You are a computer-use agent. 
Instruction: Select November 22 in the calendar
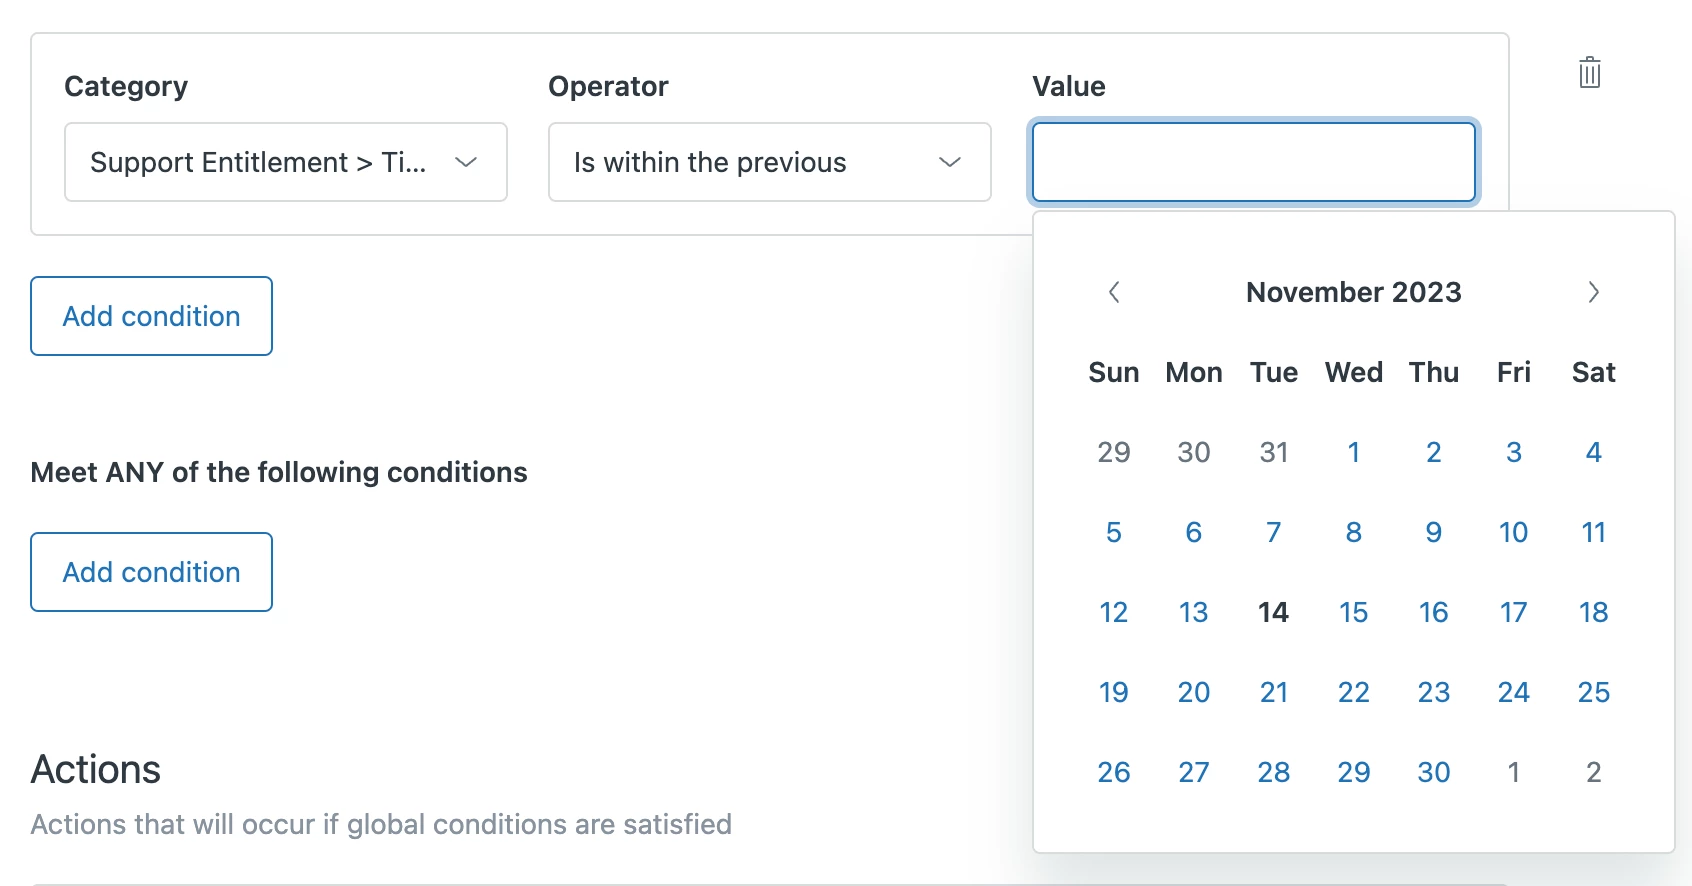pos(1353,692)
